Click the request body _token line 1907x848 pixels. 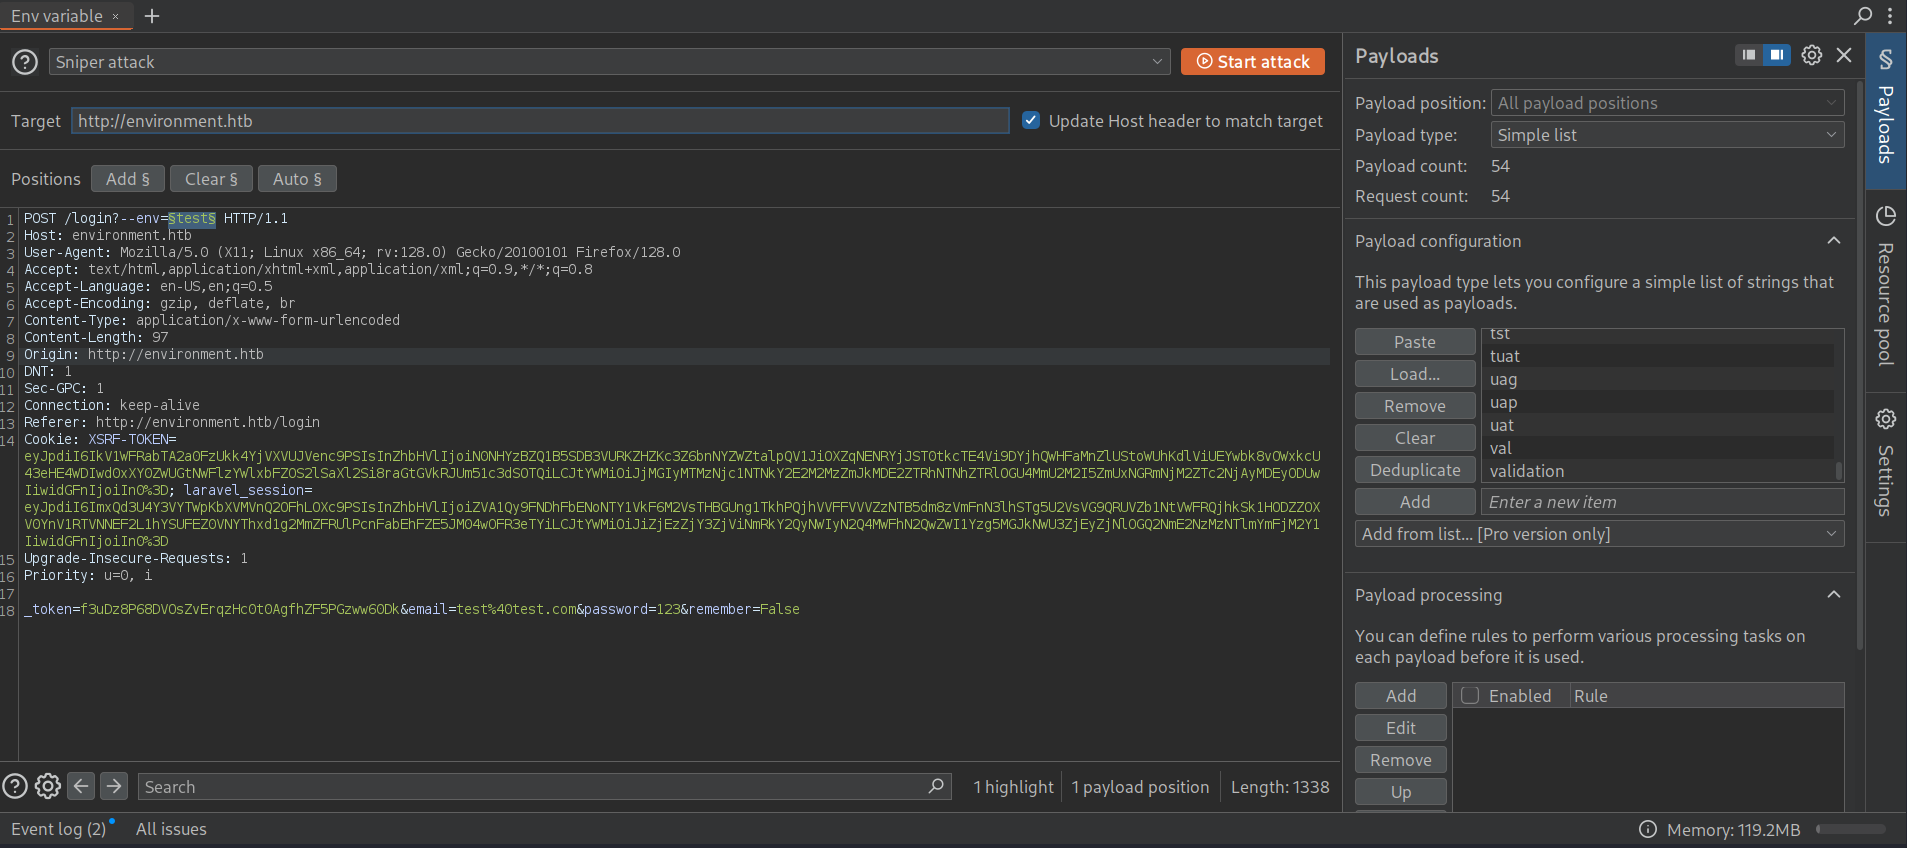(412, 609)
